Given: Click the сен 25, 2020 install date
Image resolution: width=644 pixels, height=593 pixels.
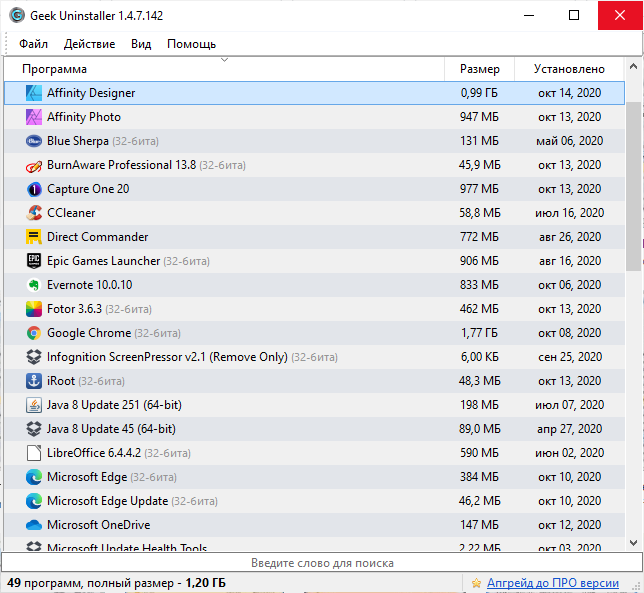Looking at the screenshot, I should (x=569, y=357).
